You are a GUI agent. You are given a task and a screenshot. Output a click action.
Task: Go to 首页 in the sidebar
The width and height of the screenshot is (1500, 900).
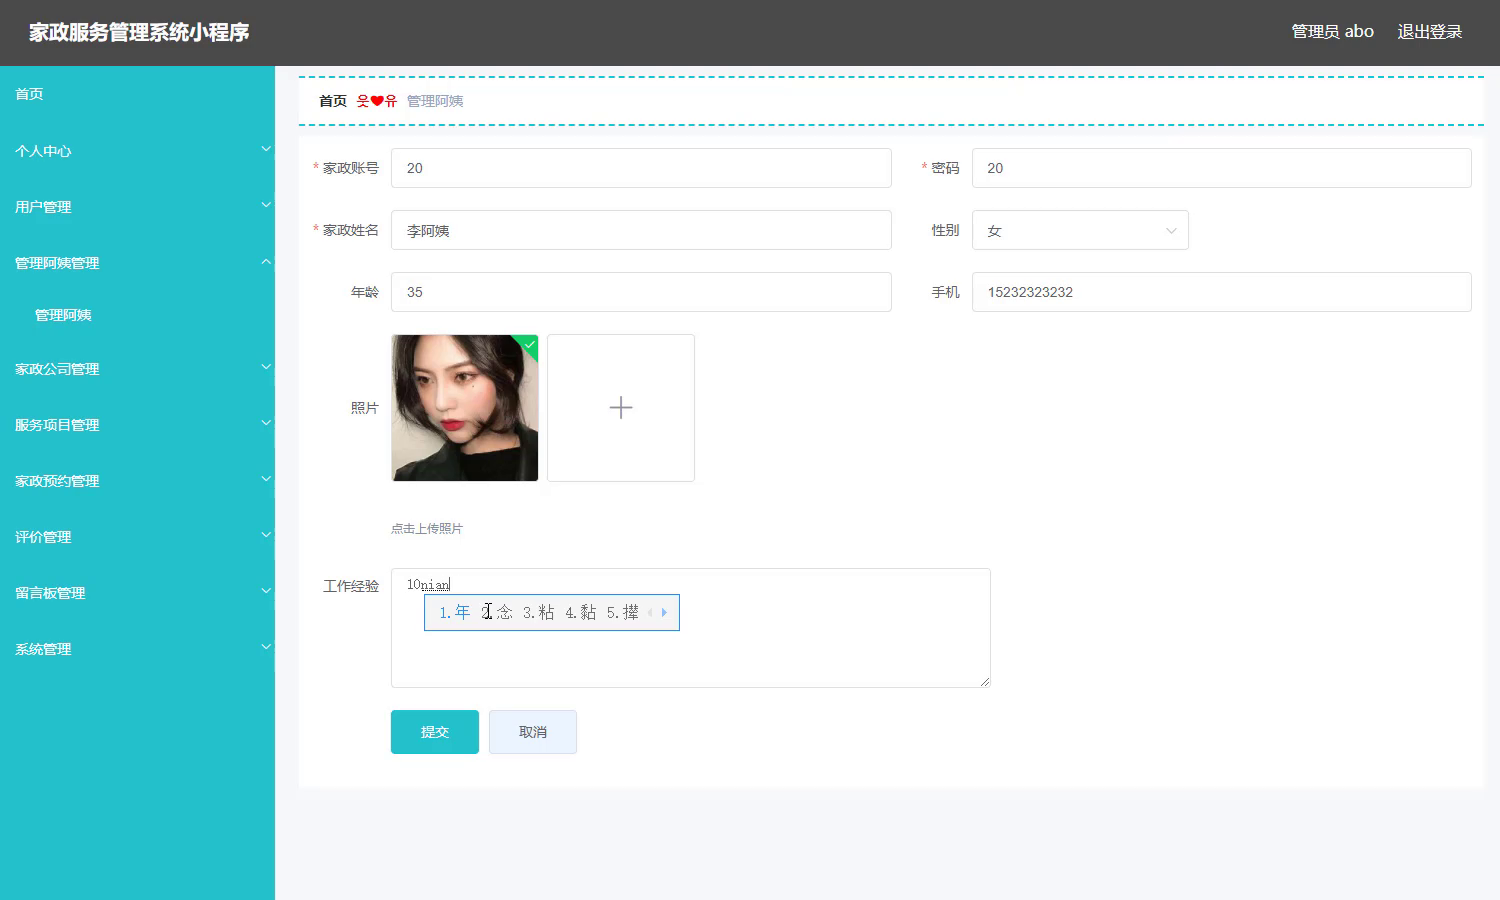[x=137, y=94]
